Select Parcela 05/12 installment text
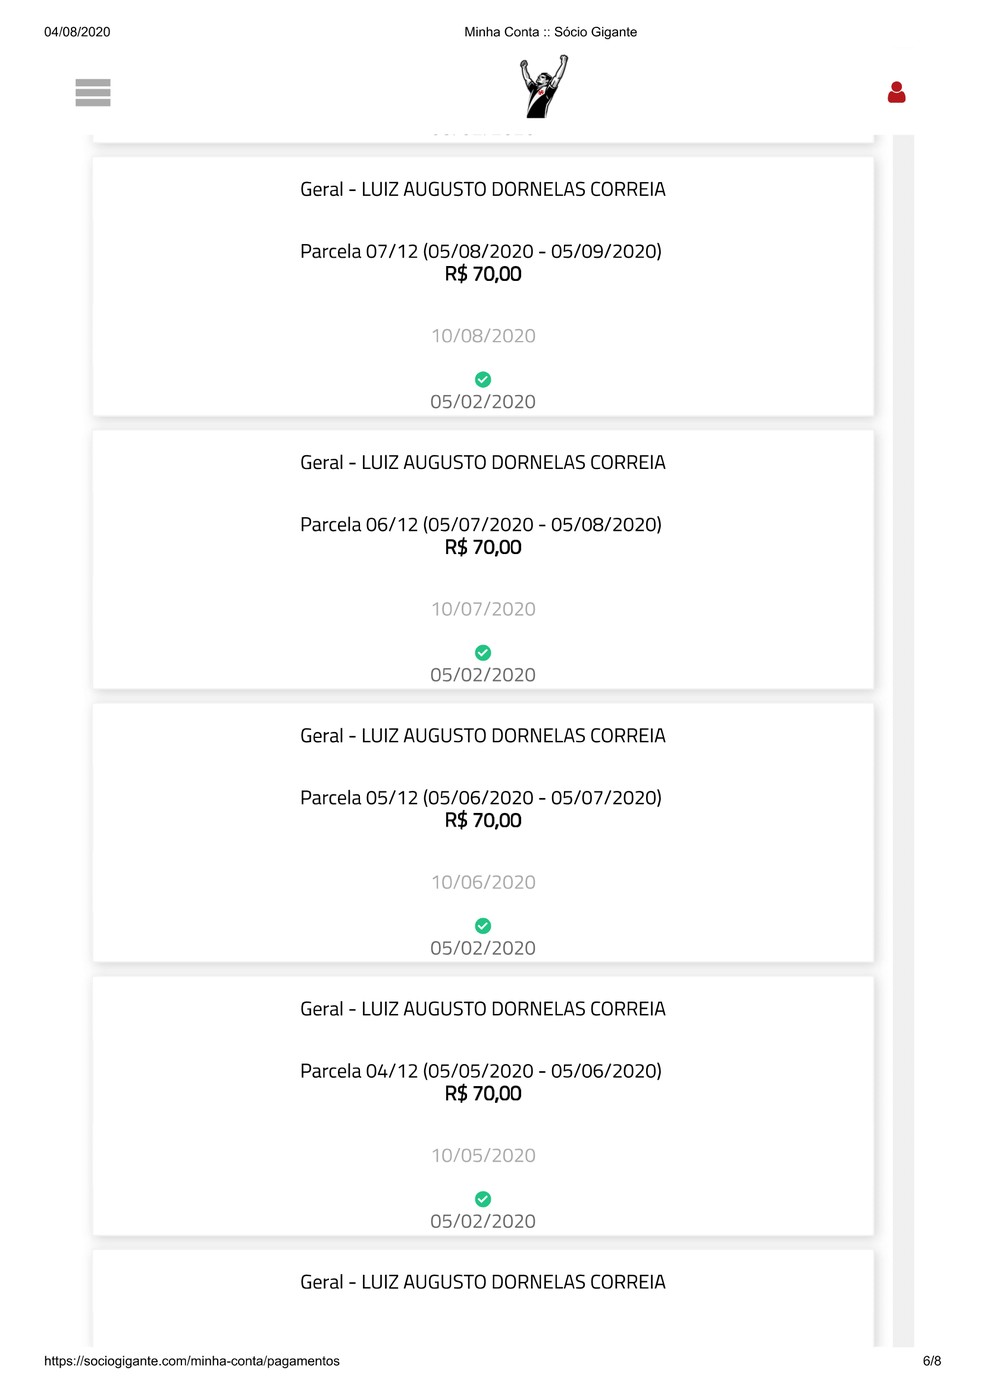 pyautogui.click(x=481, y=797)
